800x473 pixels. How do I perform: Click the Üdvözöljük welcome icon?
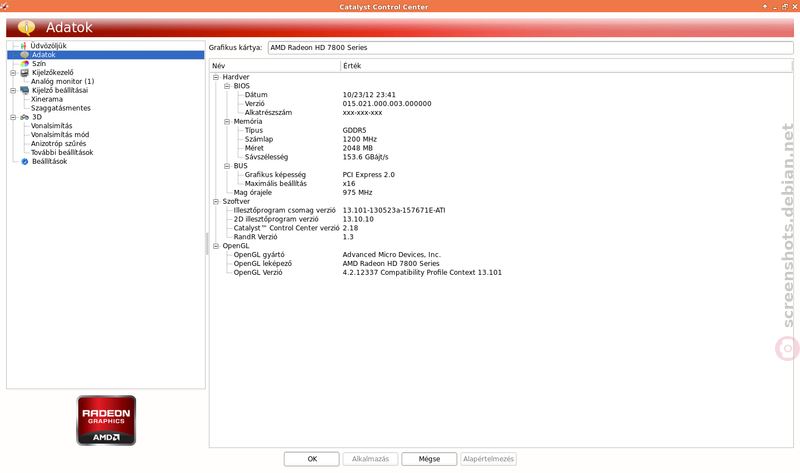pos(23,46)
